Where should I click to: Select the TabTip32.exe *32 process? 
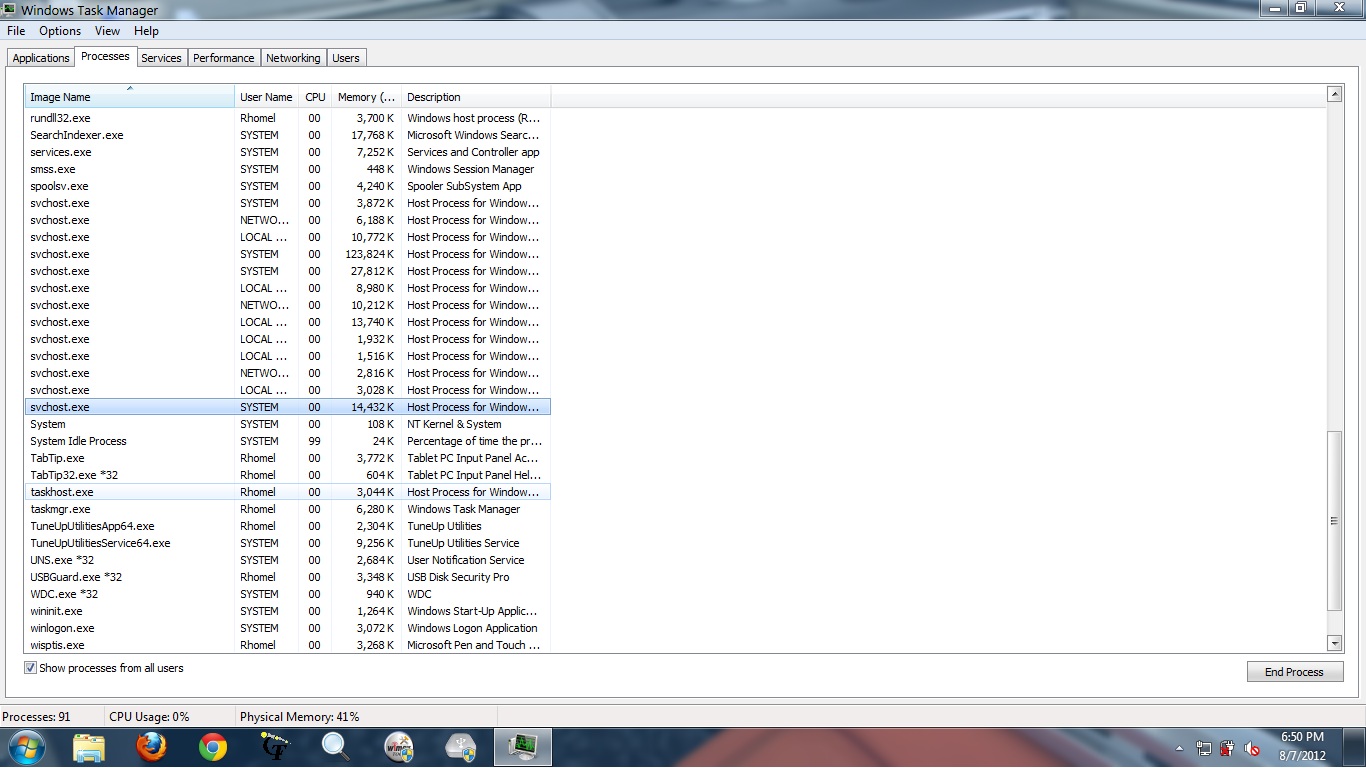287,475
